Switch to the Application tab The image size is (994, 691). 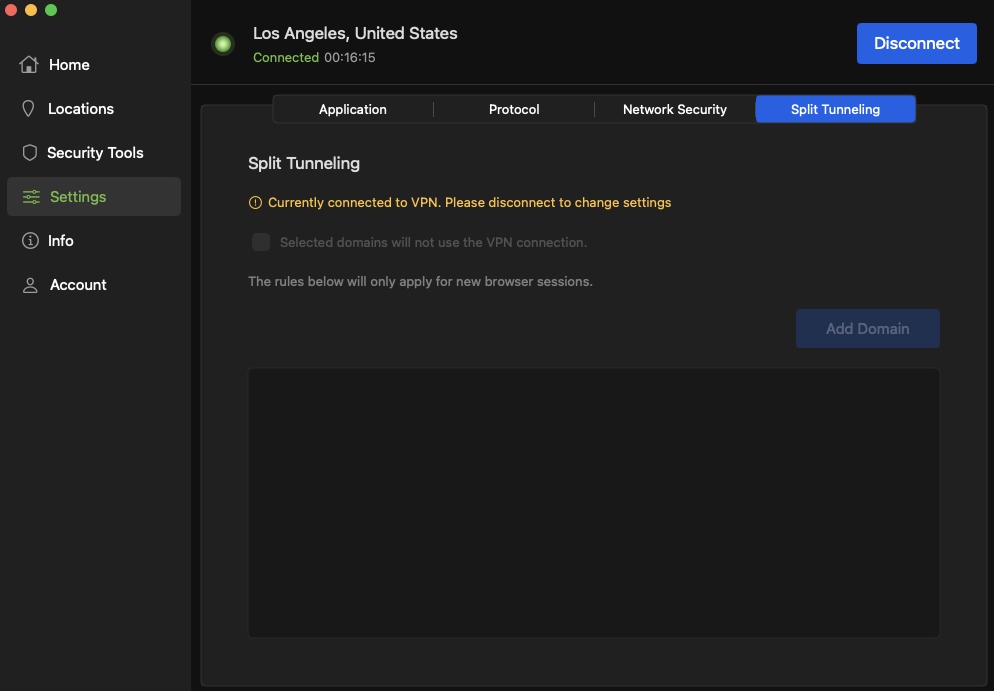[x=353, y=109]
